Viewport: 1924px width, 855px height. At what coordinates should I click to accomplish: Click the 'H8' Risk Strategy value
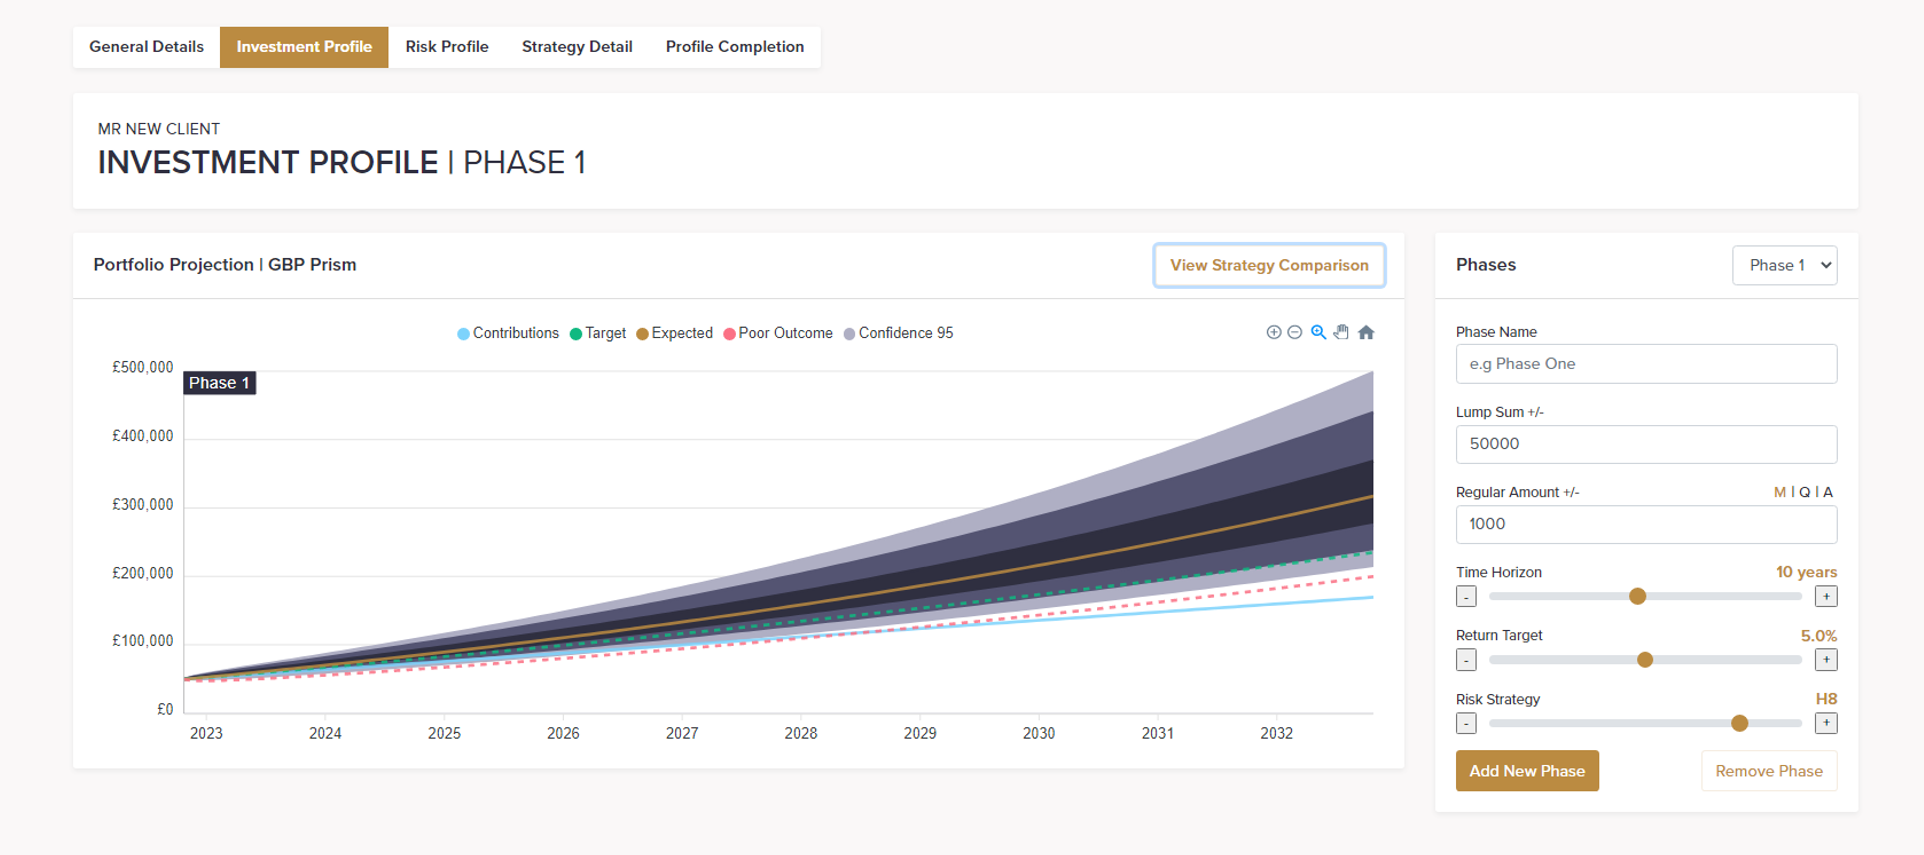[x=1826, y=699]
